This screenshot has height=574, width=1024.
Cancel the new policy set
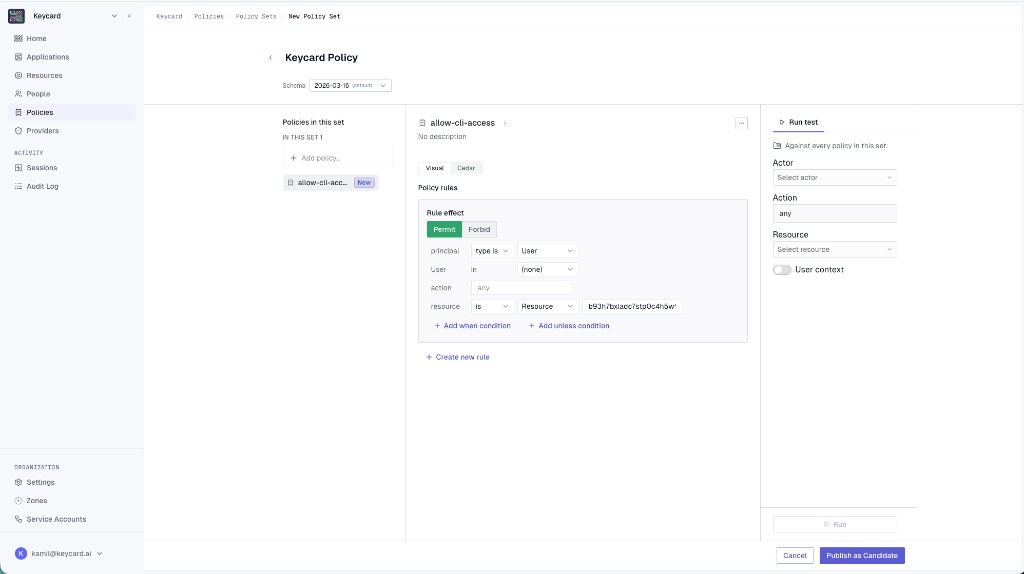(795, 556)
